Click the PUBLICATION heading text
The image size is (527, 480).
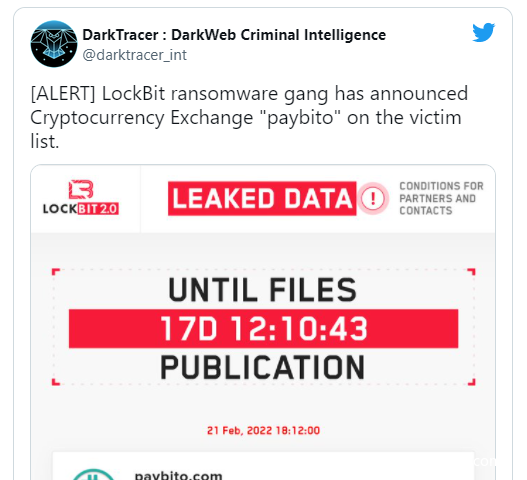262,367
